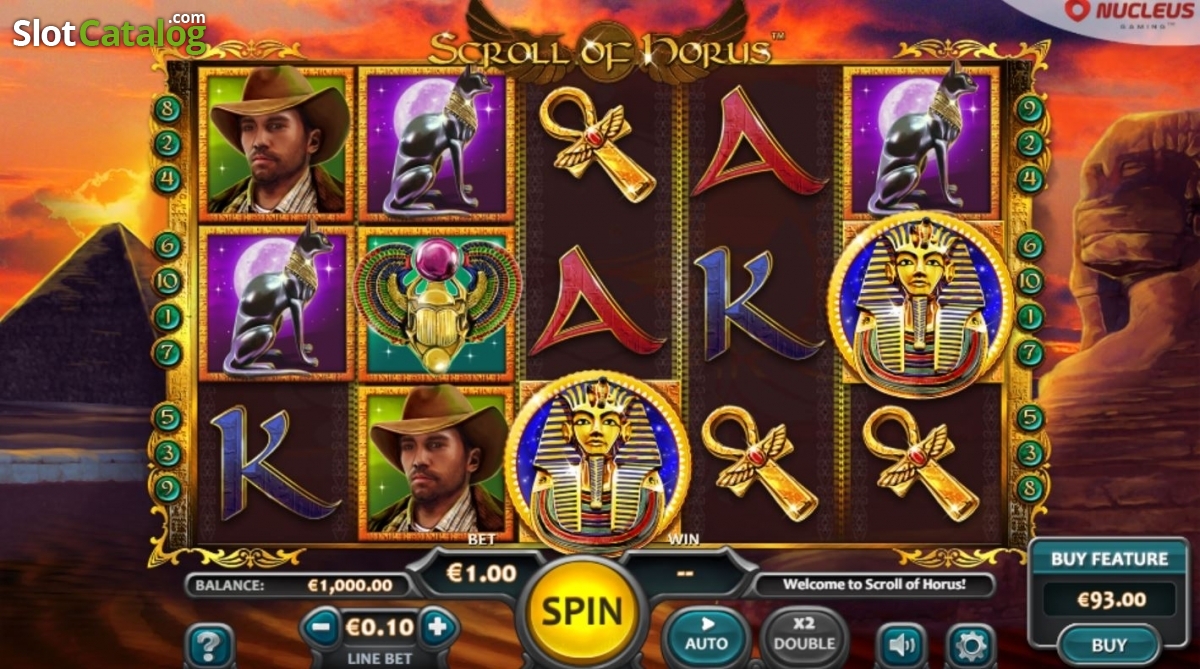Select payline 8 on left side
This screenshot has width=1200, height=669.
tap(167, 108)
